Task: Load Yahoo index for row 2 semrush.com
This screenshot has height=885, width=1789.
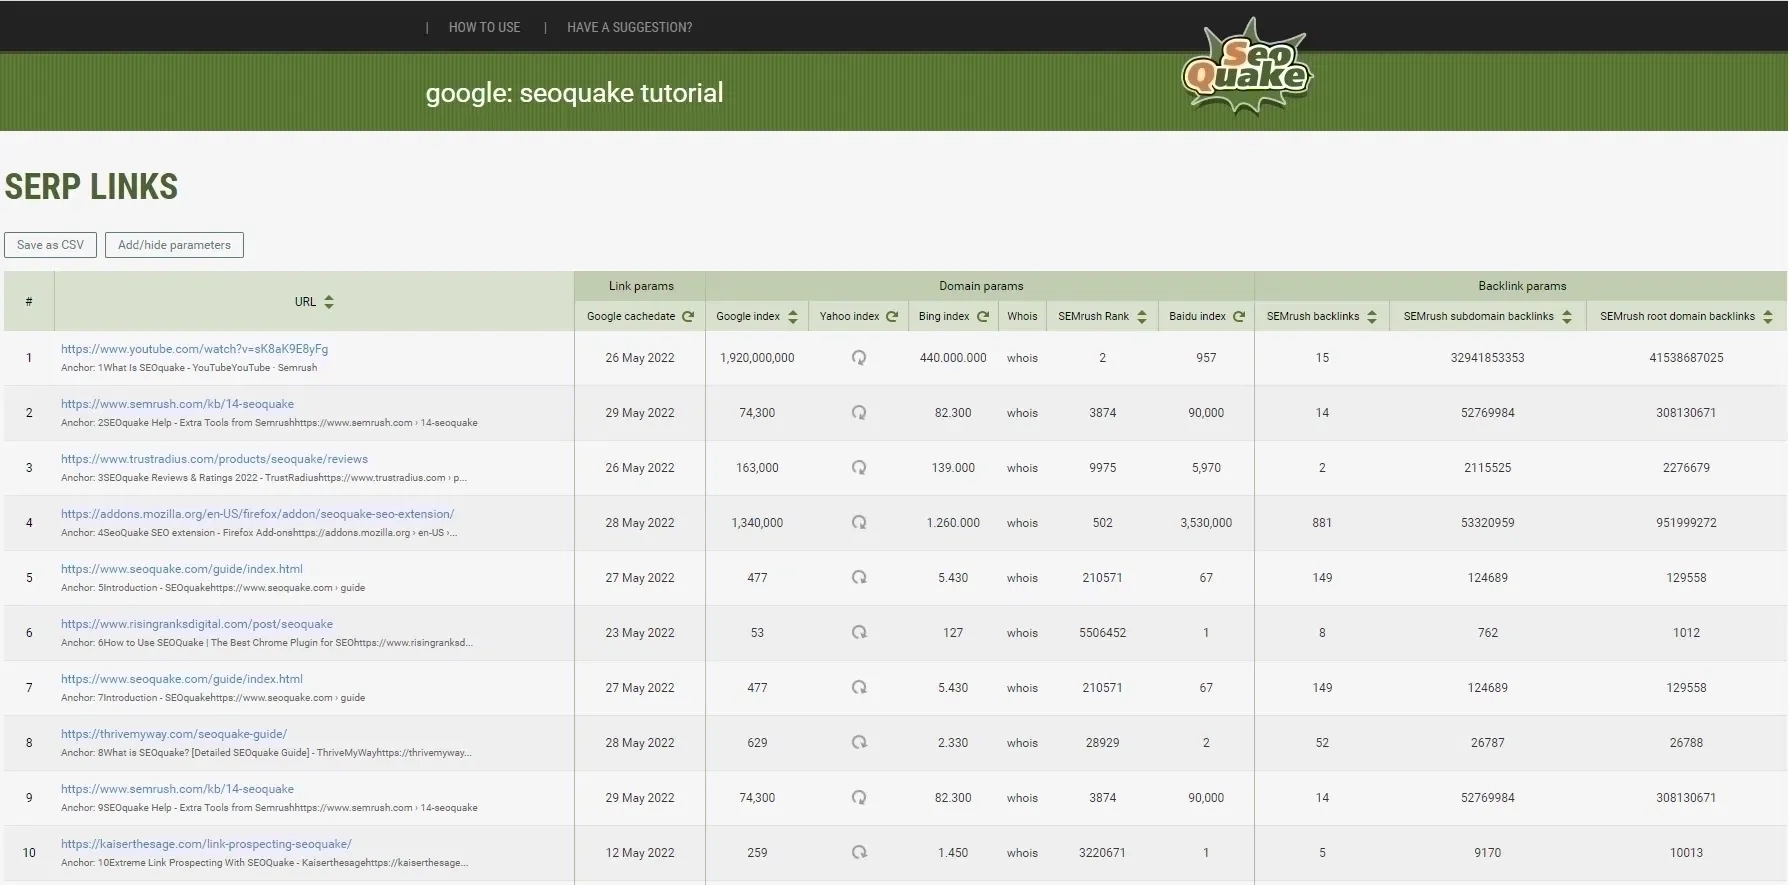Action: (858, 413)
